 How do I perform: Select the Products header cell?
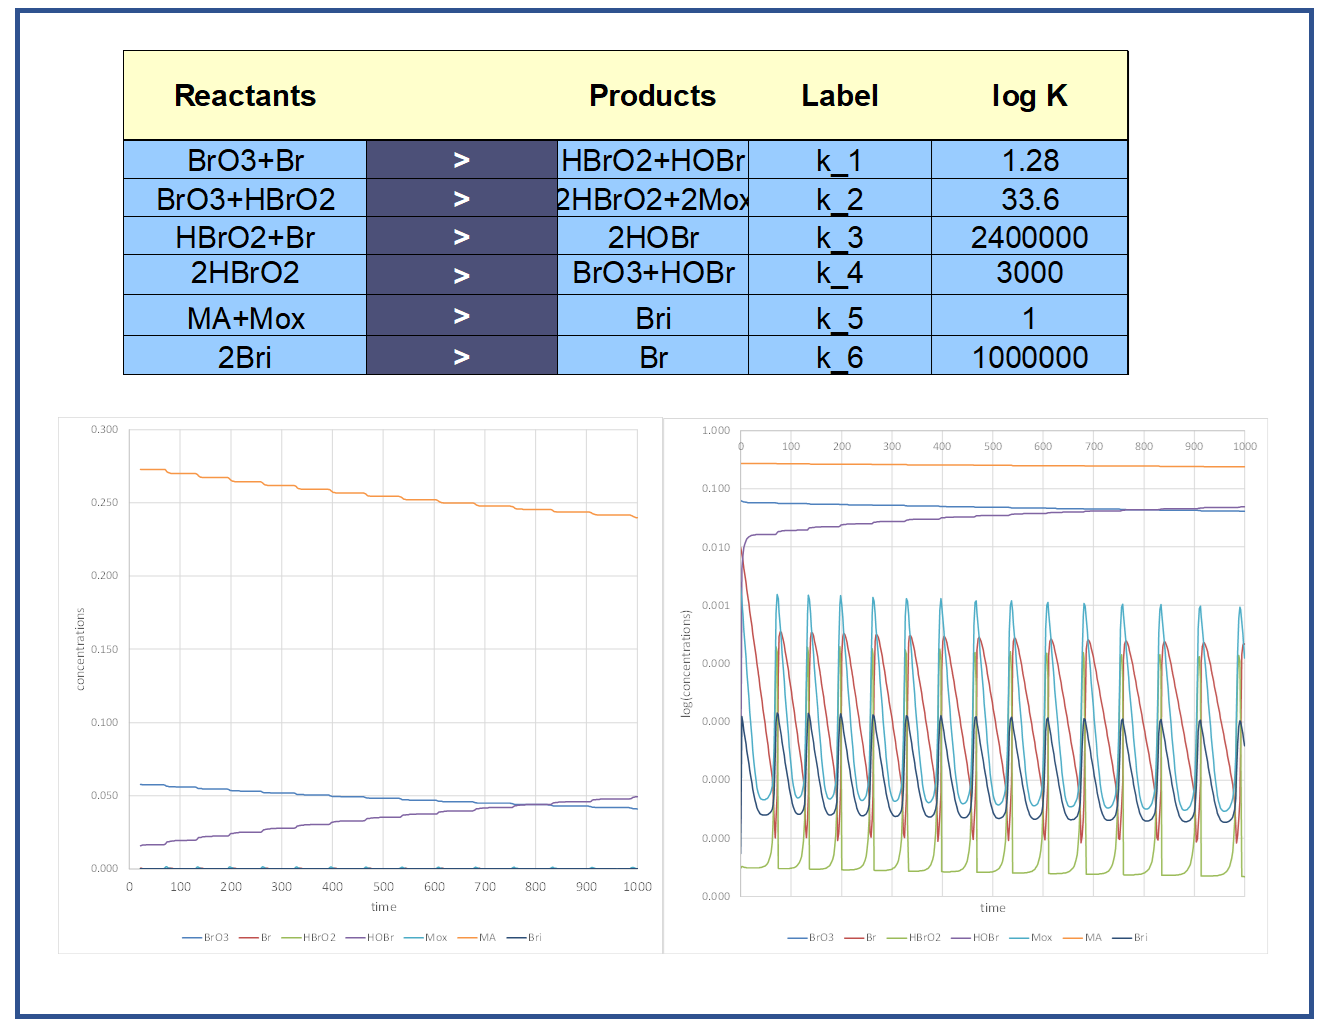click(652, 96)
